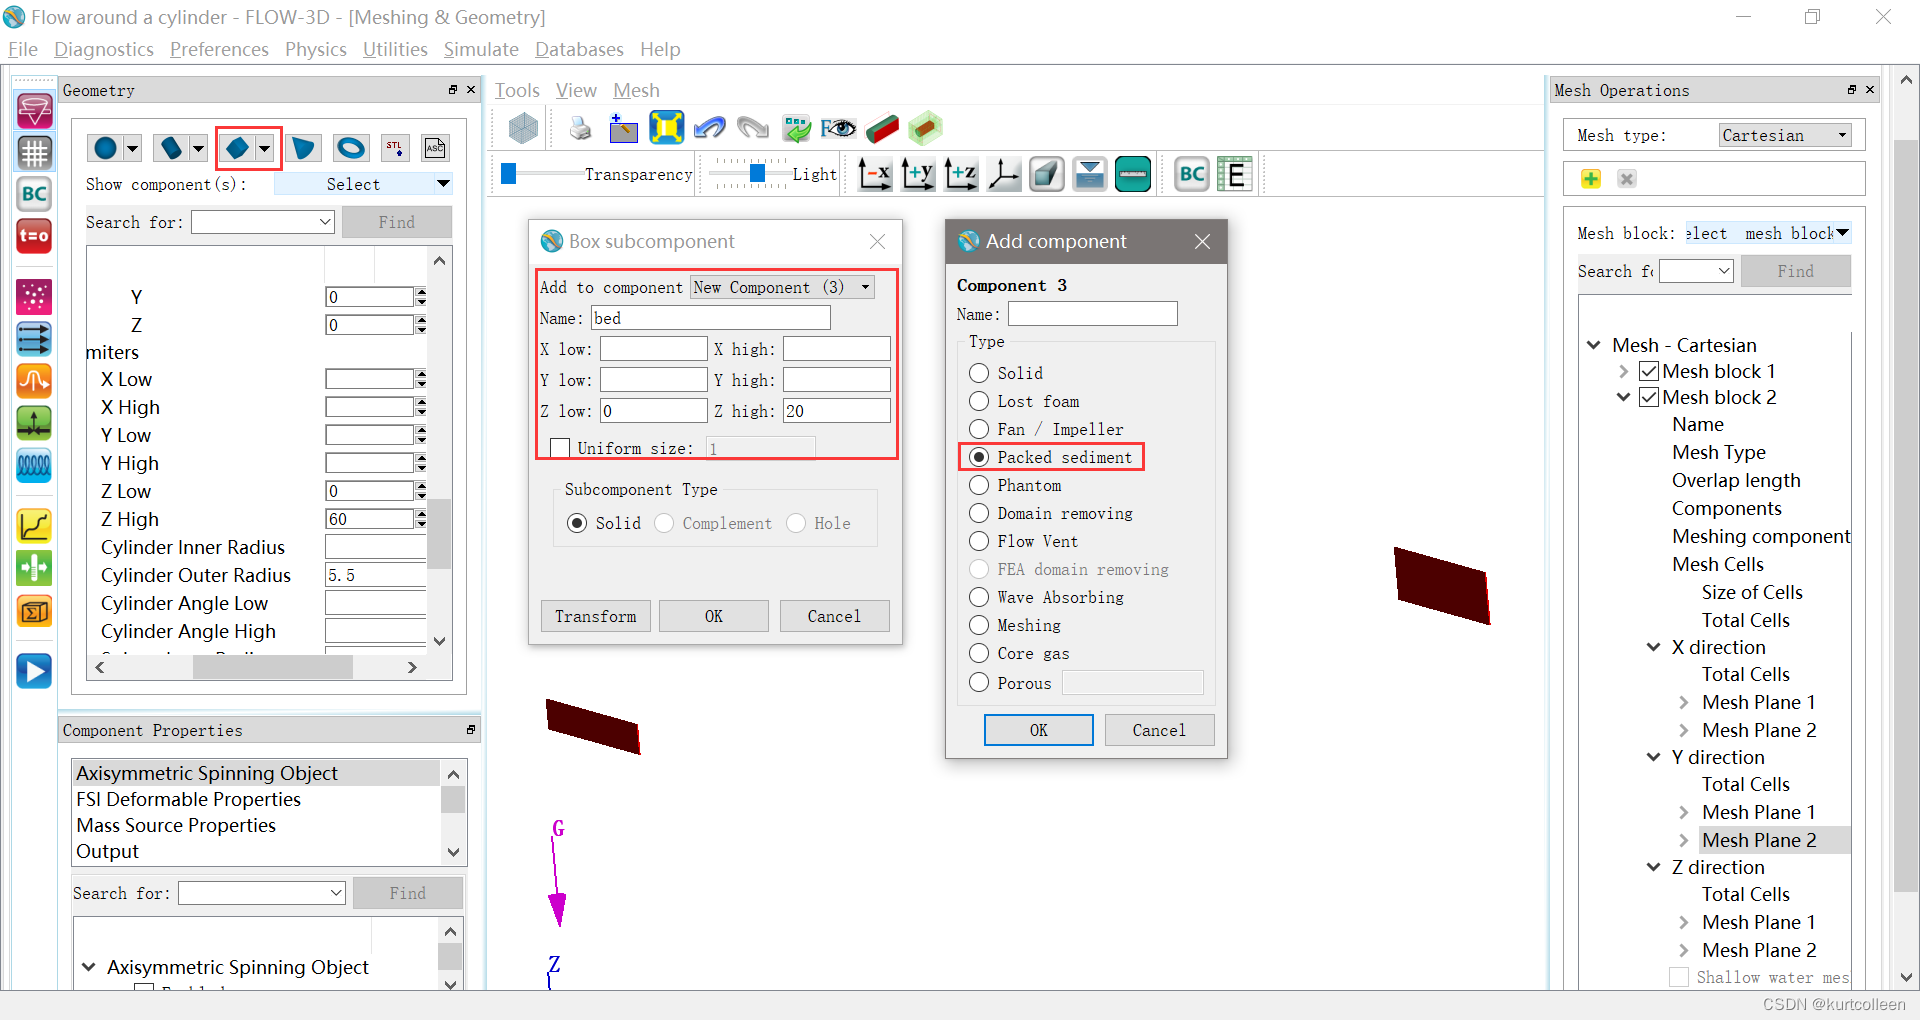This screenshot has width=1920, height=1020.
Task: Enable the Uniform size checkbox
Action: click(560, 448)
